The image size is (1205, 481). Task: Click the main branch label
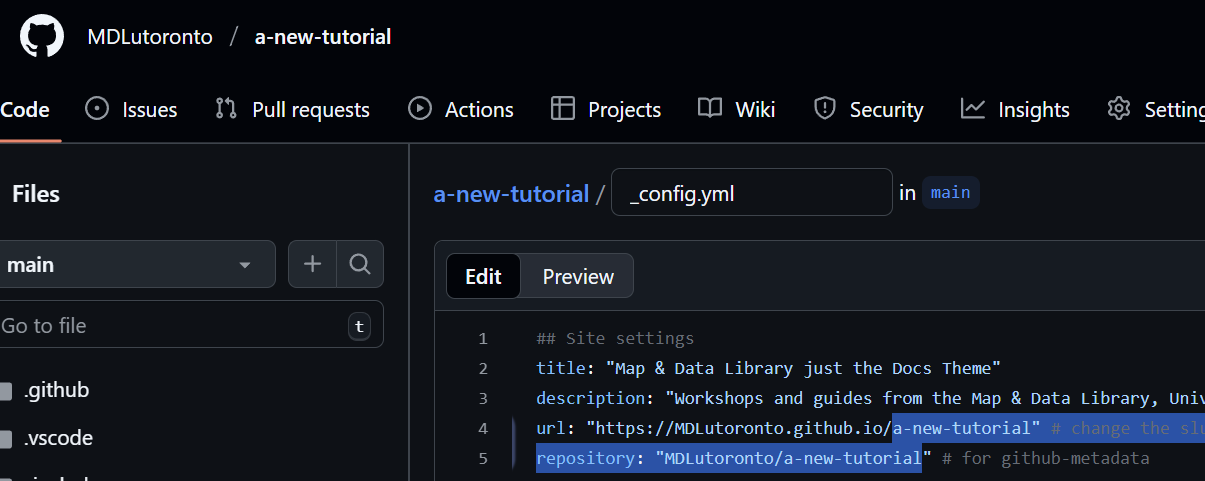click(950, 192)
